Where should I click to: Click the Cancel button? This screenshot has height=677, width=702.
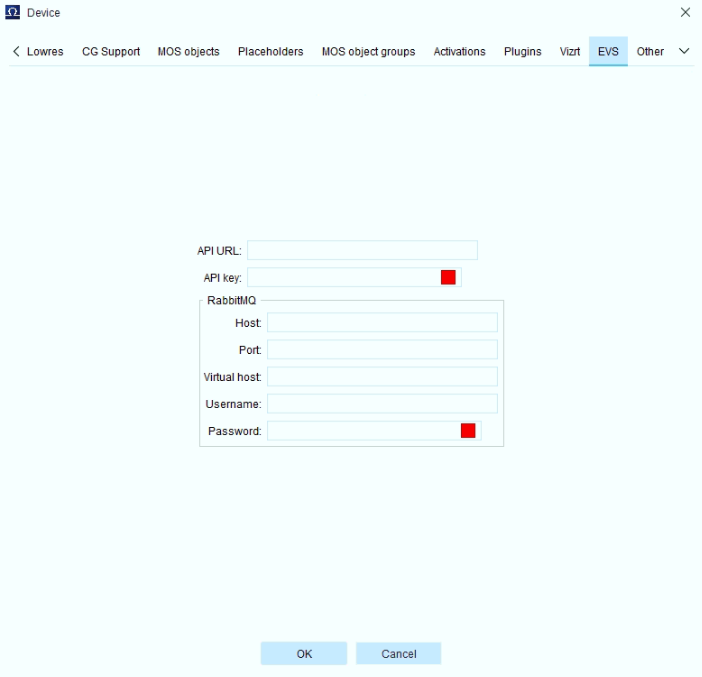coord(398,654)
